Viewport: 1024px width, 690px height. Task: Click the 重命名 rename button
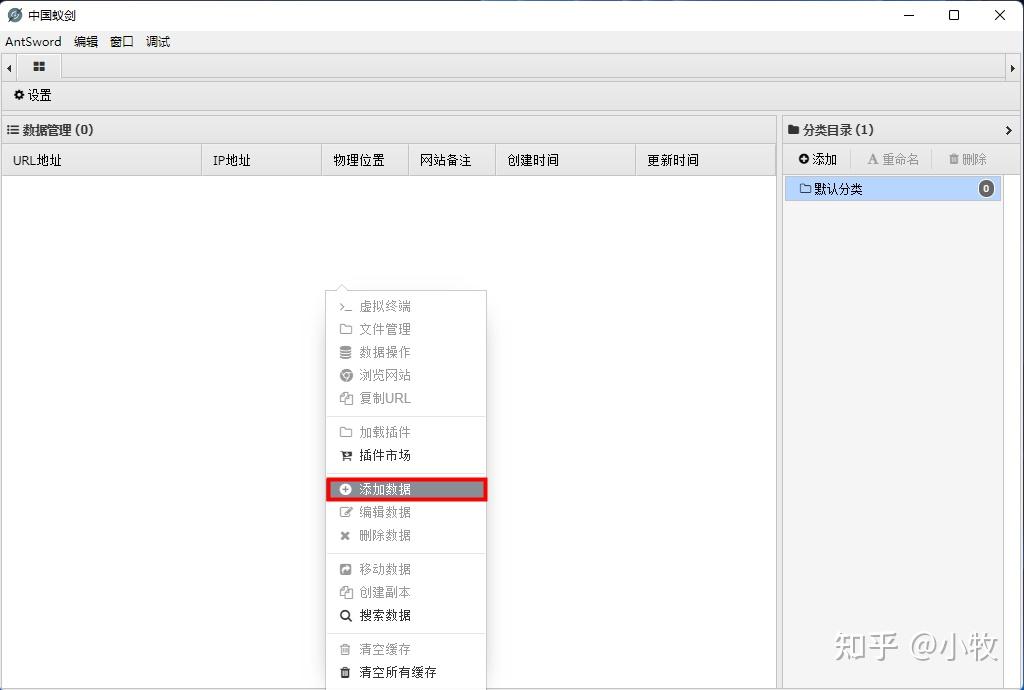(893, 158)
